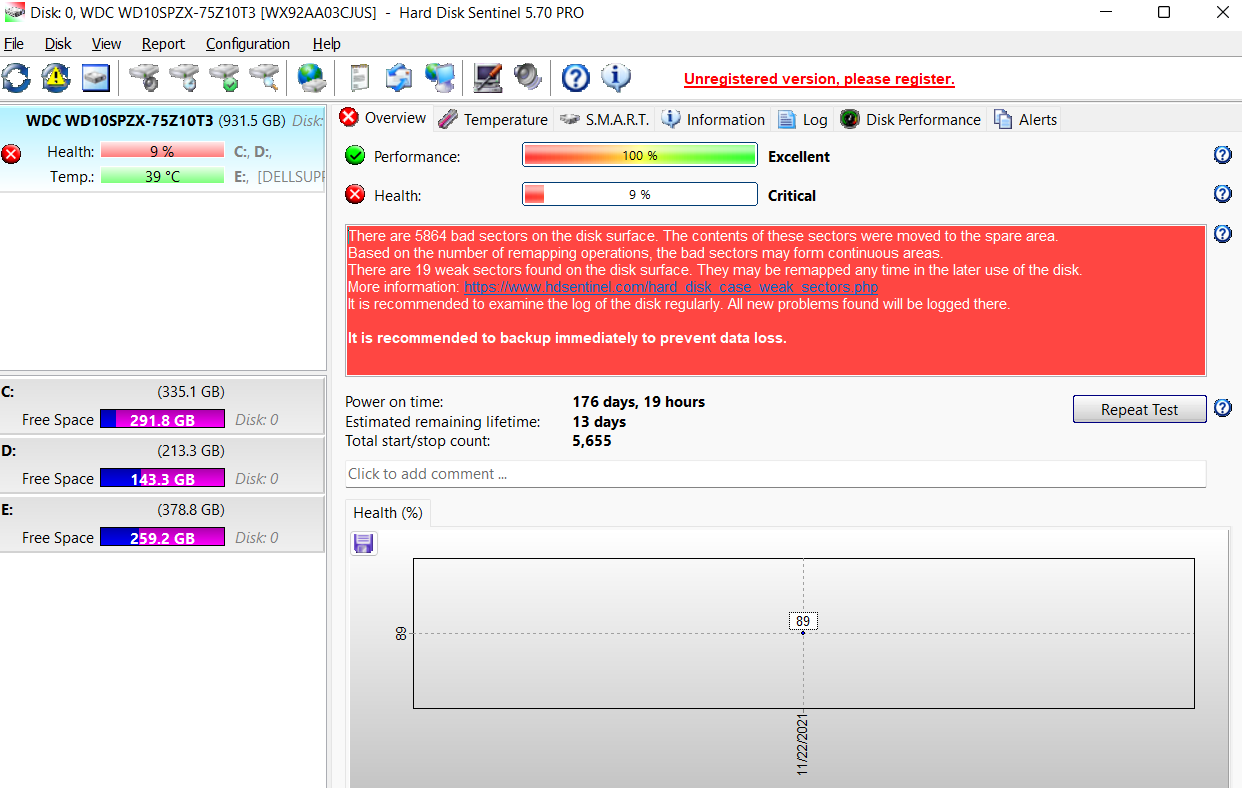
Task: Click the backup immediately warning text
Action: tap(567, 338)
